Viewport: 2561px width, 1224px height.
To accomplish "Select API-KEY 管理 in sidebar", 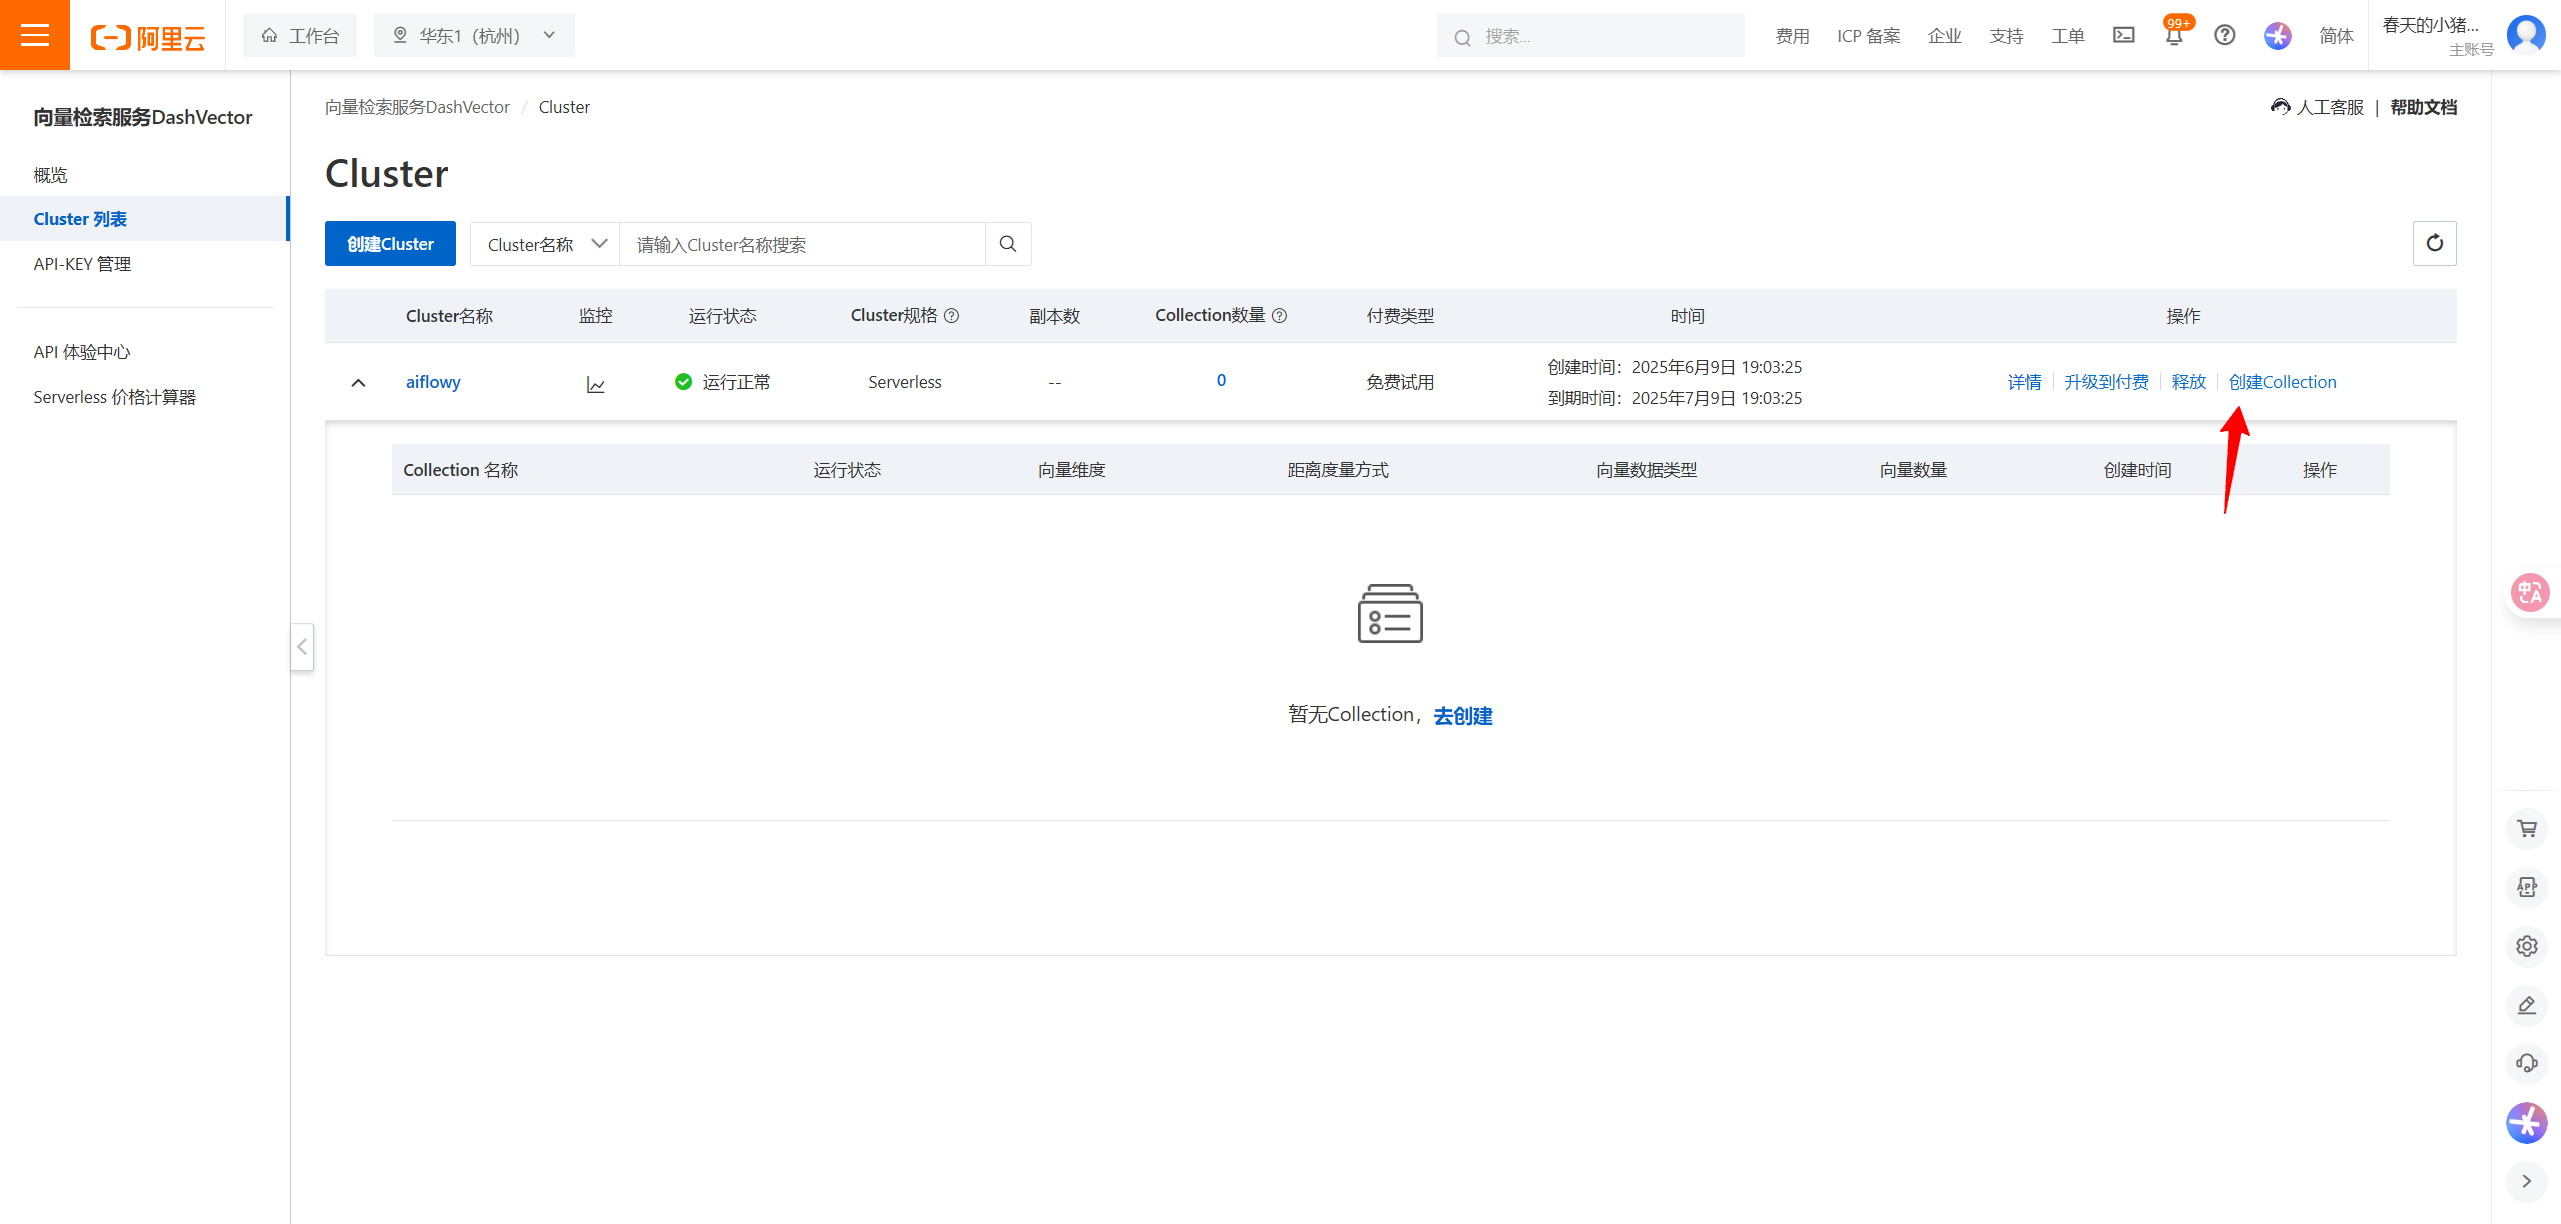I will click(82, 264).
